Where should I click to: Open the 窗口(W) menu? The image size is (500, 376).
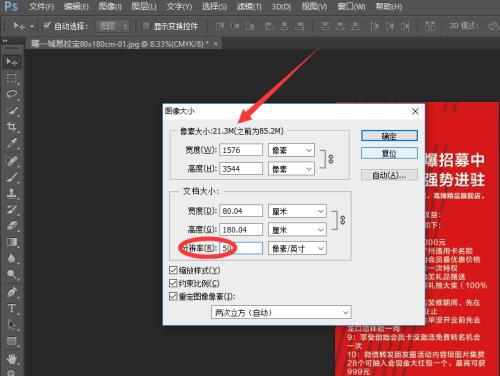[x=352, y=6]
